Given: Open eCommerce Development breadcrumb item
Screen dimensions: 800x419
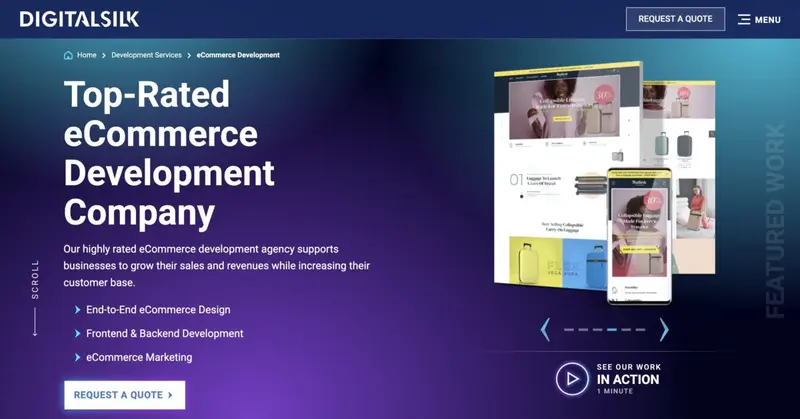Looking at the screenshot, I should (x=238, y=55).
